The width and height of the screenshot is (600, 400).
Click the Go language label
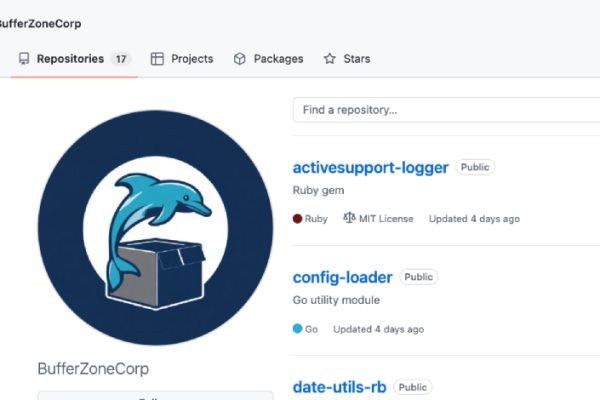(311, 329)
